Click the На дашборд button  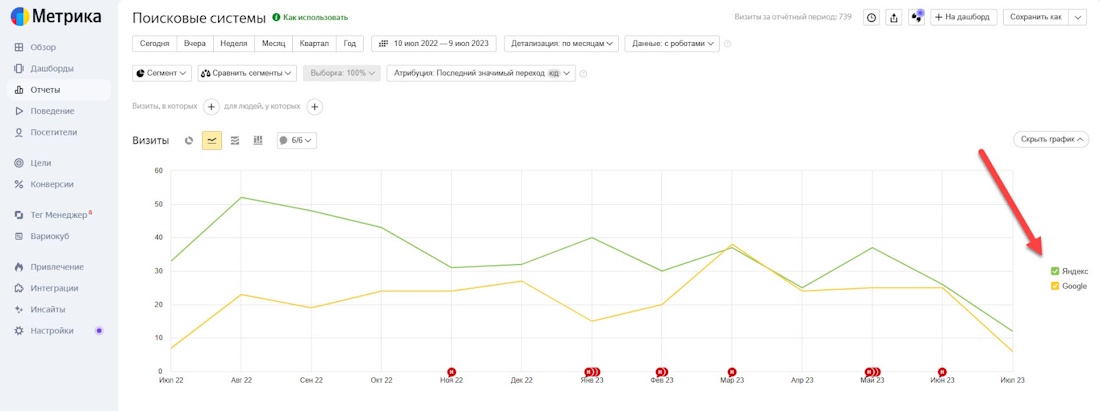963,17
